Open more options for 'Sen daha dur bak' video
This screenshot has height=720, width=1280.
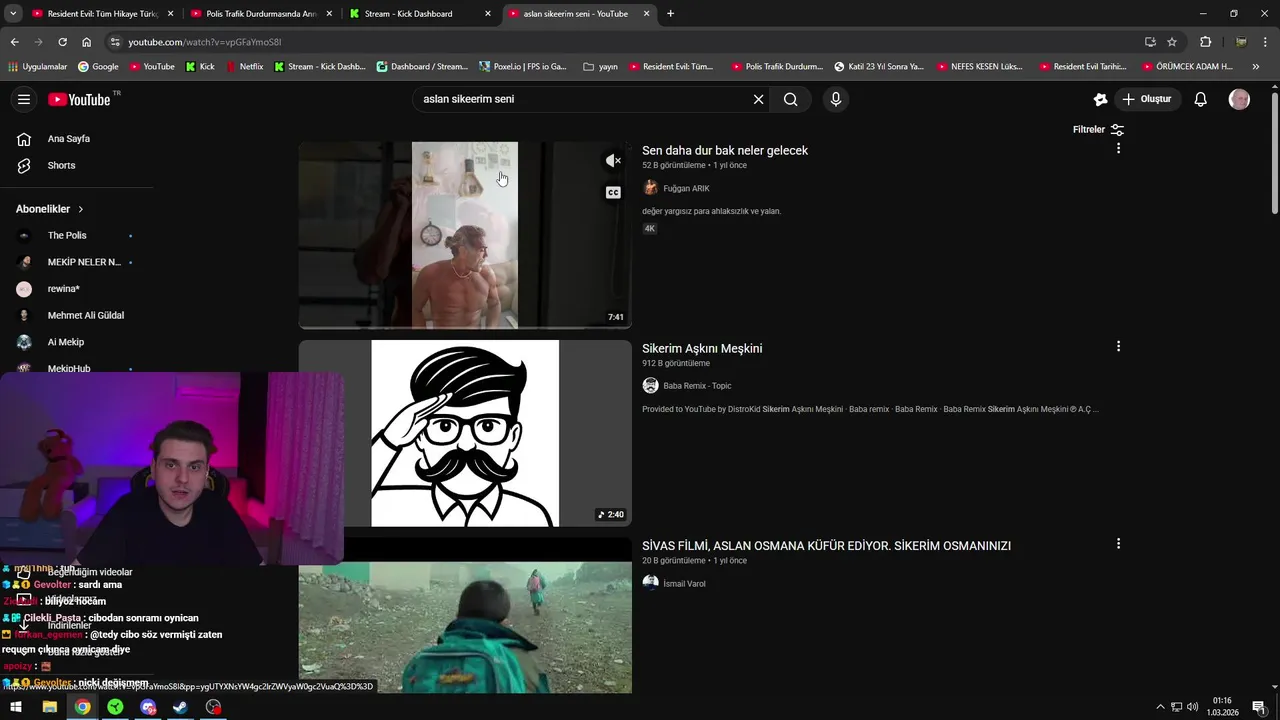(1118, 148)
